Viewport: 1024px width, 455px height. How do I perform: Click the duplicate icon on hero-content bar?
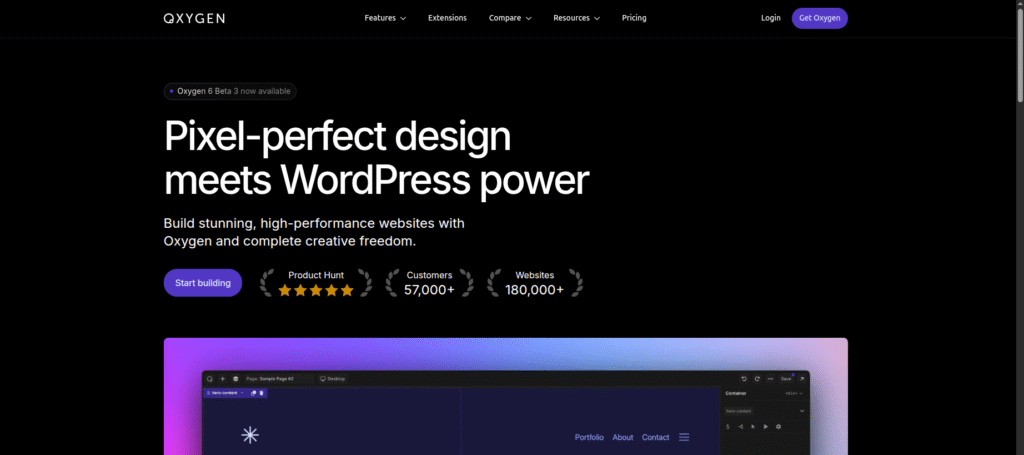tap(253, 393)
